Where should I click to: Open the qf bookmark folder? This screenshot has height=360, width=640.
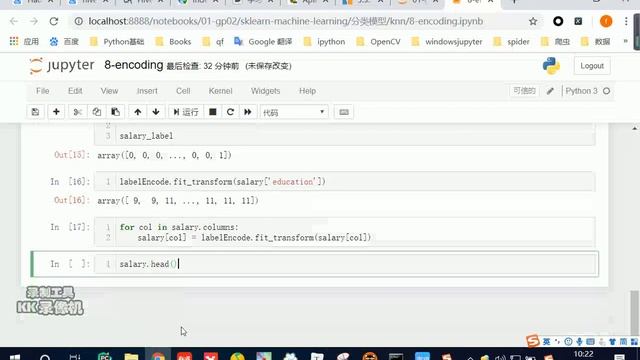point(213,41)
